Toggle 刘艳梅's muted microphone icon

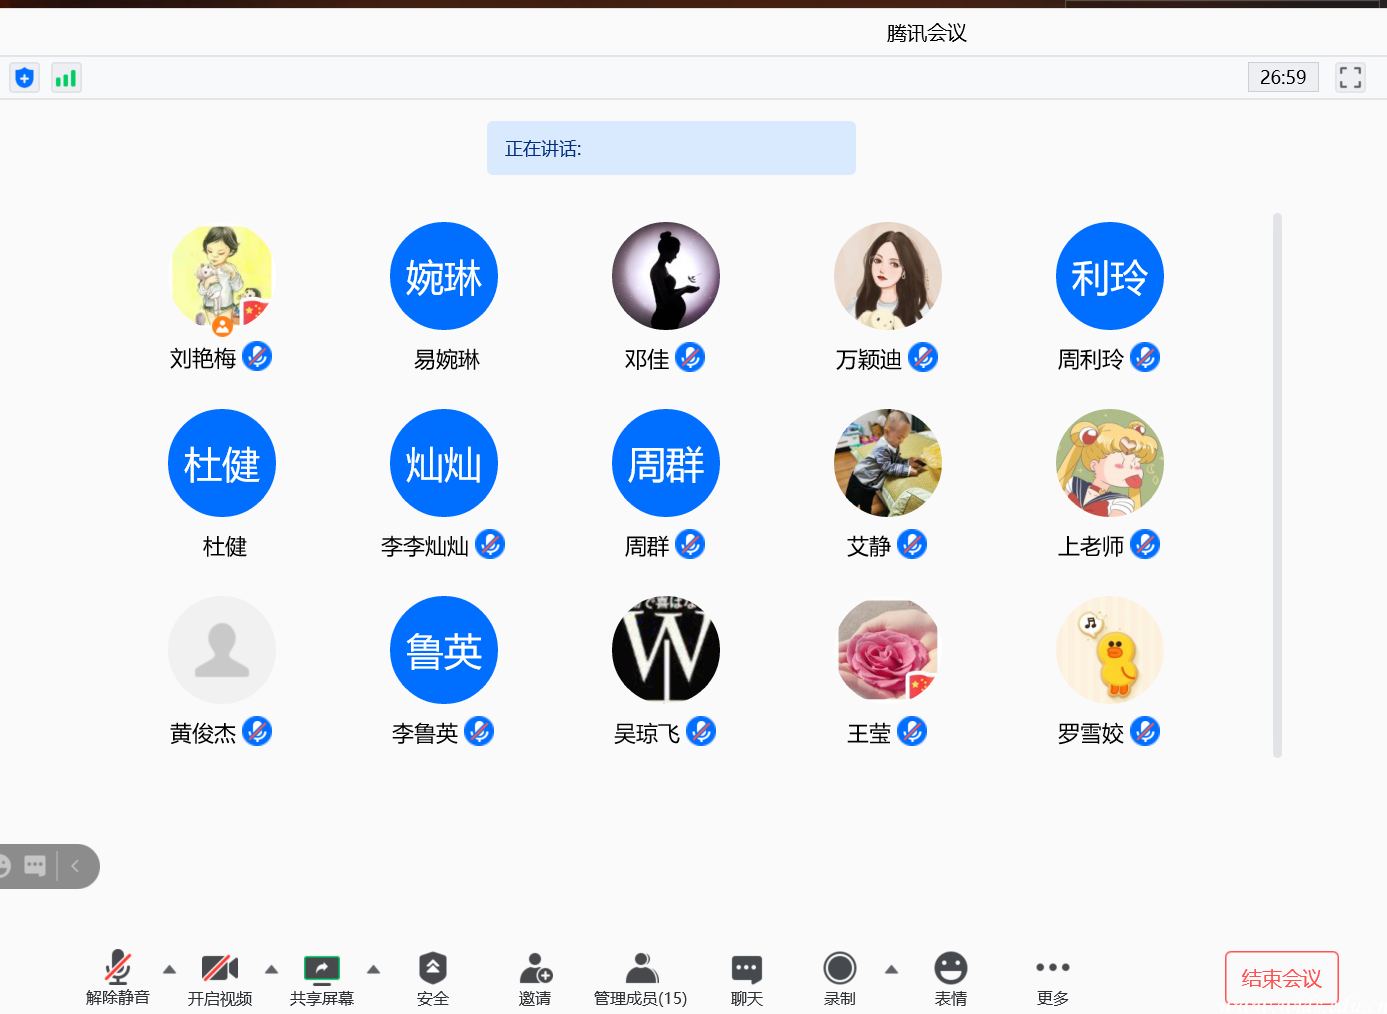point(257,356)
